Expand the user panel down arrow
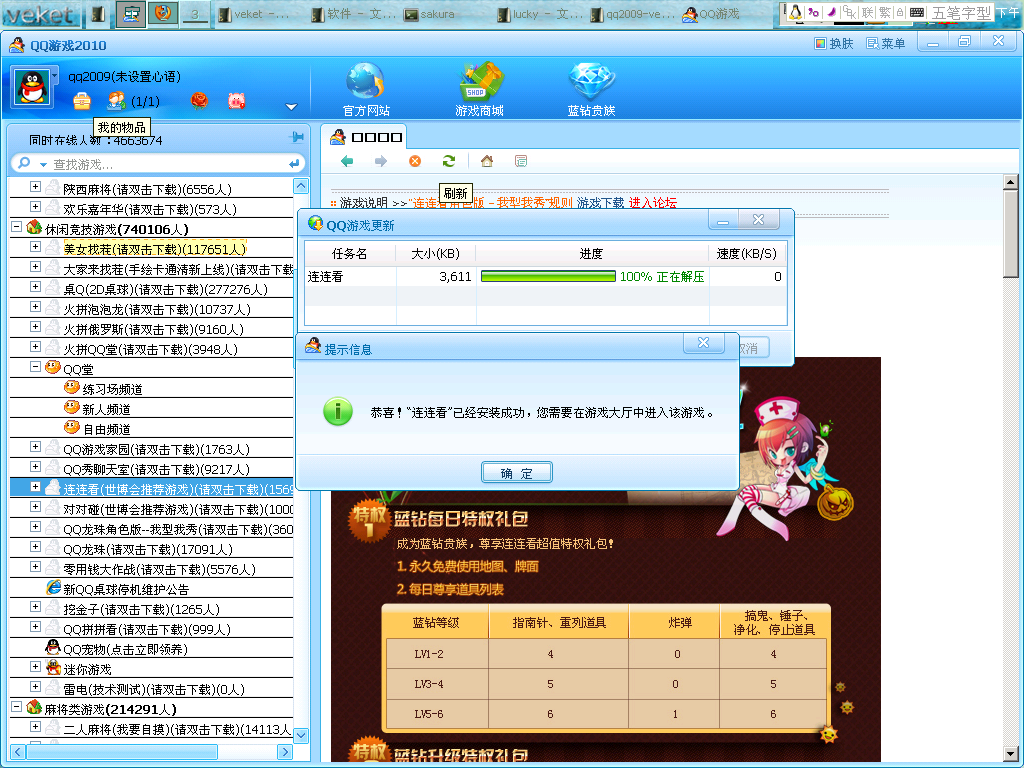The image size is (1024, 768). point(291,106)
